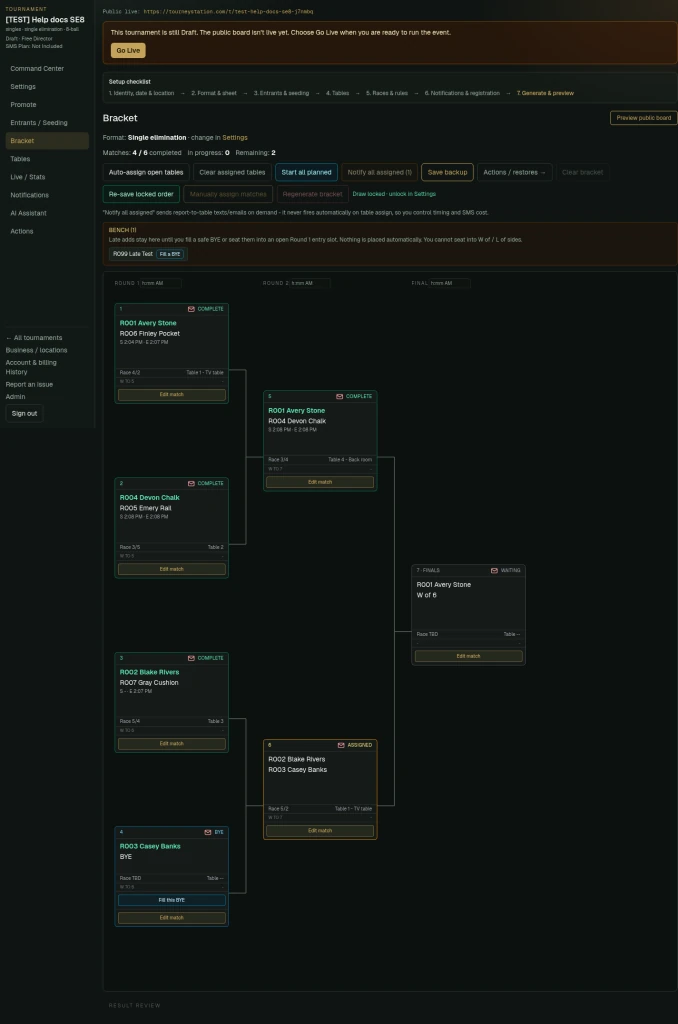Open checklist step 4 Tables
The height and width of the screenshot is (1024, 678).
click(x=338, y=93)
